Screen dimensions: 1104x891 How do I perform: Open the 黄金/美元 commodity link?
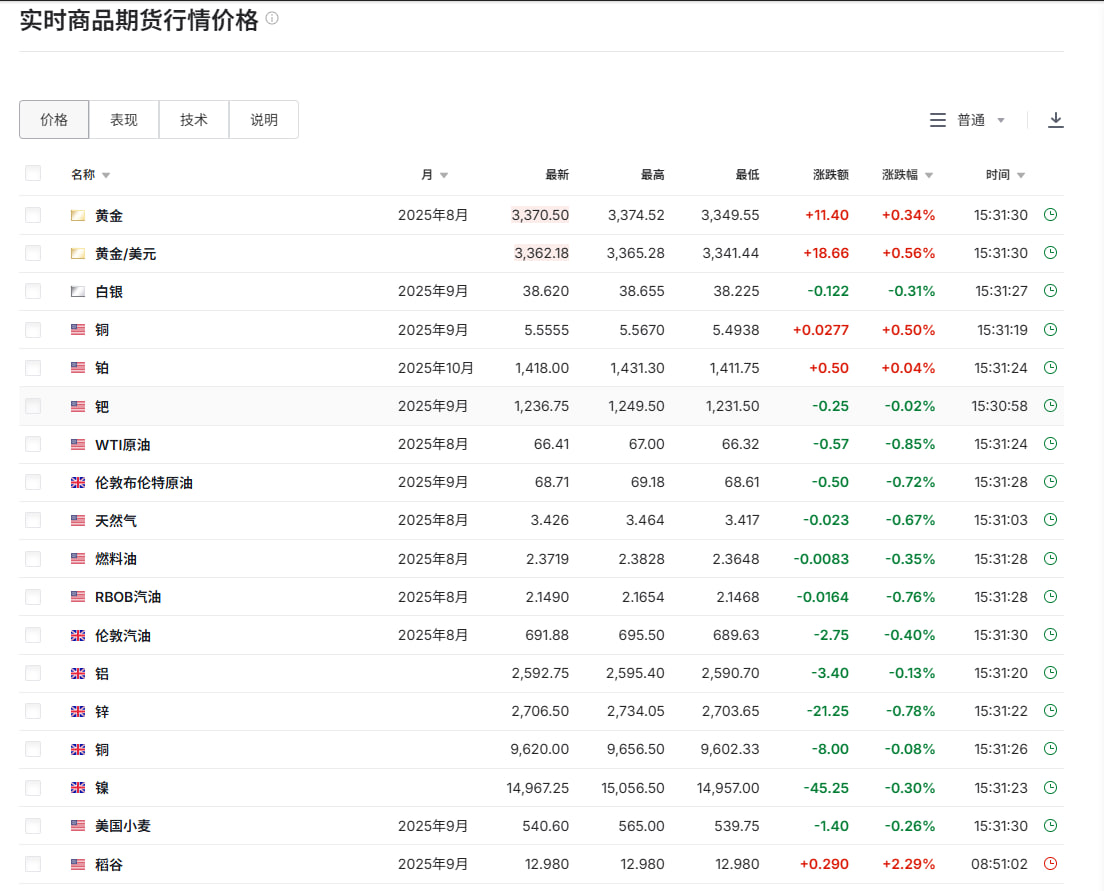pos(125,254)
